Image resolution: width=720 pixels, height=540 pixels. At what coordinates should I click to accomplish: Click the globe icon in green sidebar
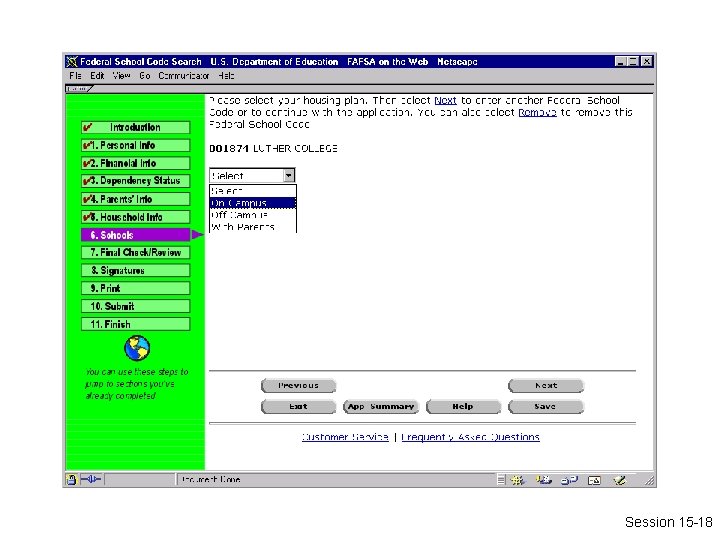coord(137,348)
